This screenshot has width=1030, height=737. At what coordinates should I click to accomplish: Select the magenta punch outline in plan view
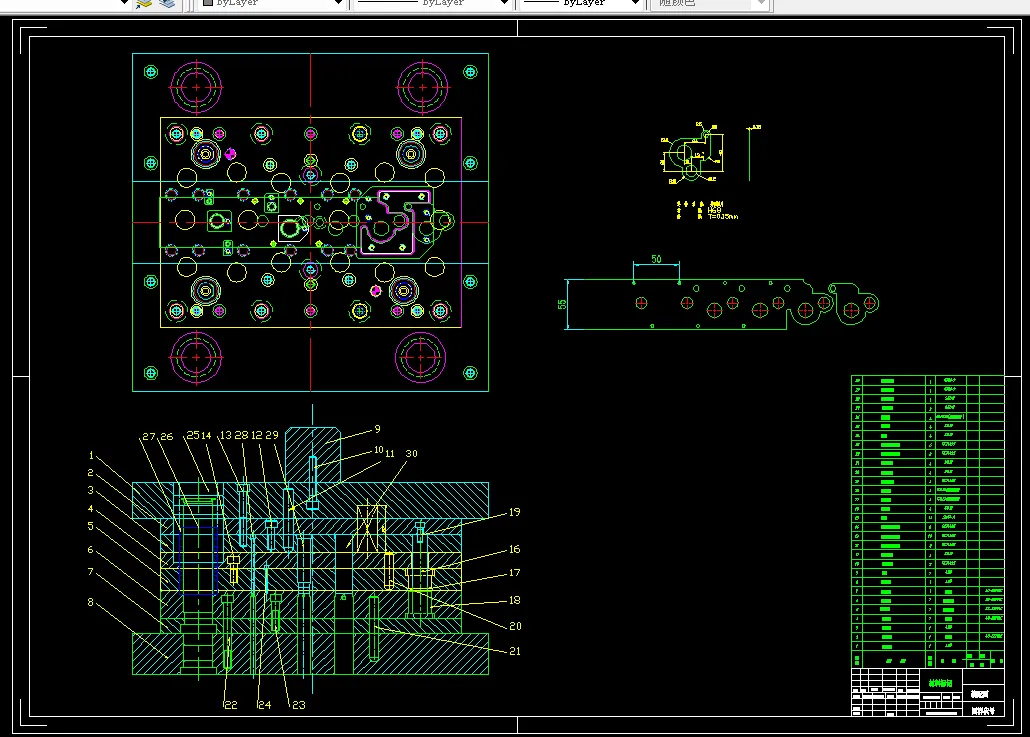tap(396, 222)
